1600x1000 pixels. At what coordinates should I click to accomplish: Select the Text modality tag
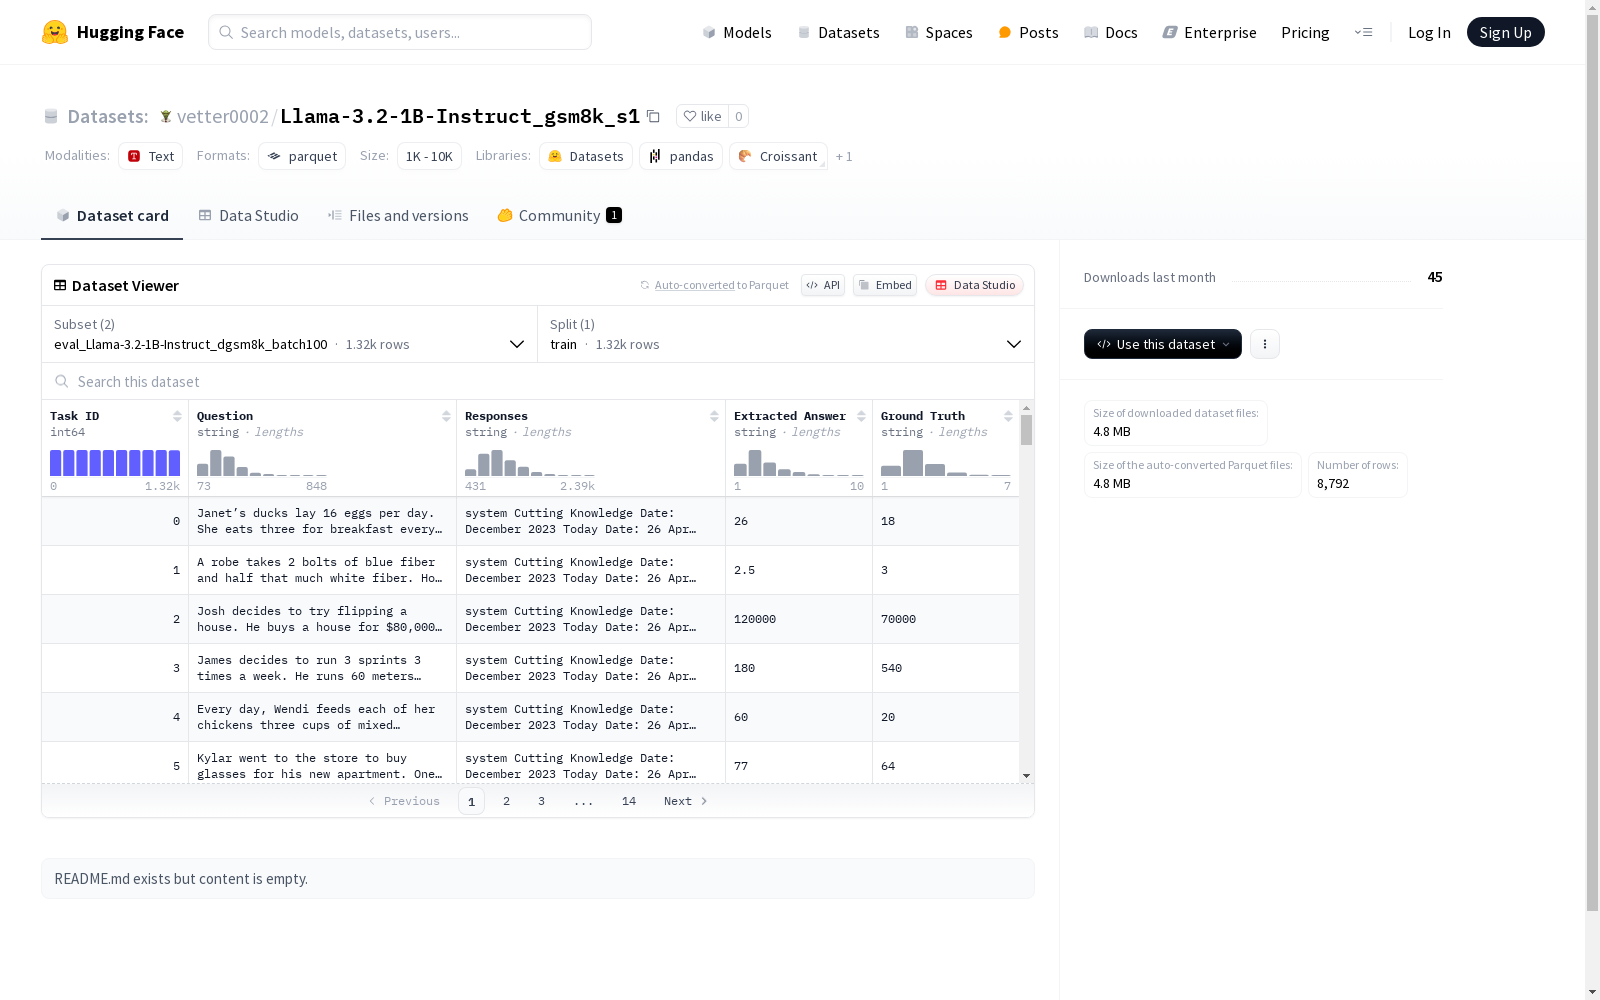click(151, 156)
